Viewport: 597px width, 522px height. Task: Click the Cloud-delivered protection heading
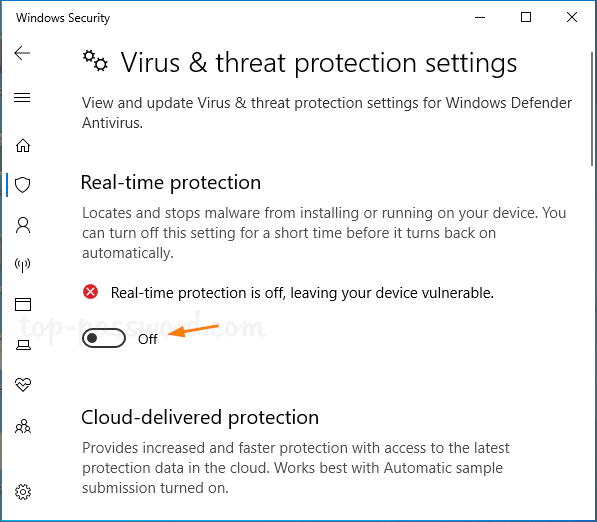[200, 417]
